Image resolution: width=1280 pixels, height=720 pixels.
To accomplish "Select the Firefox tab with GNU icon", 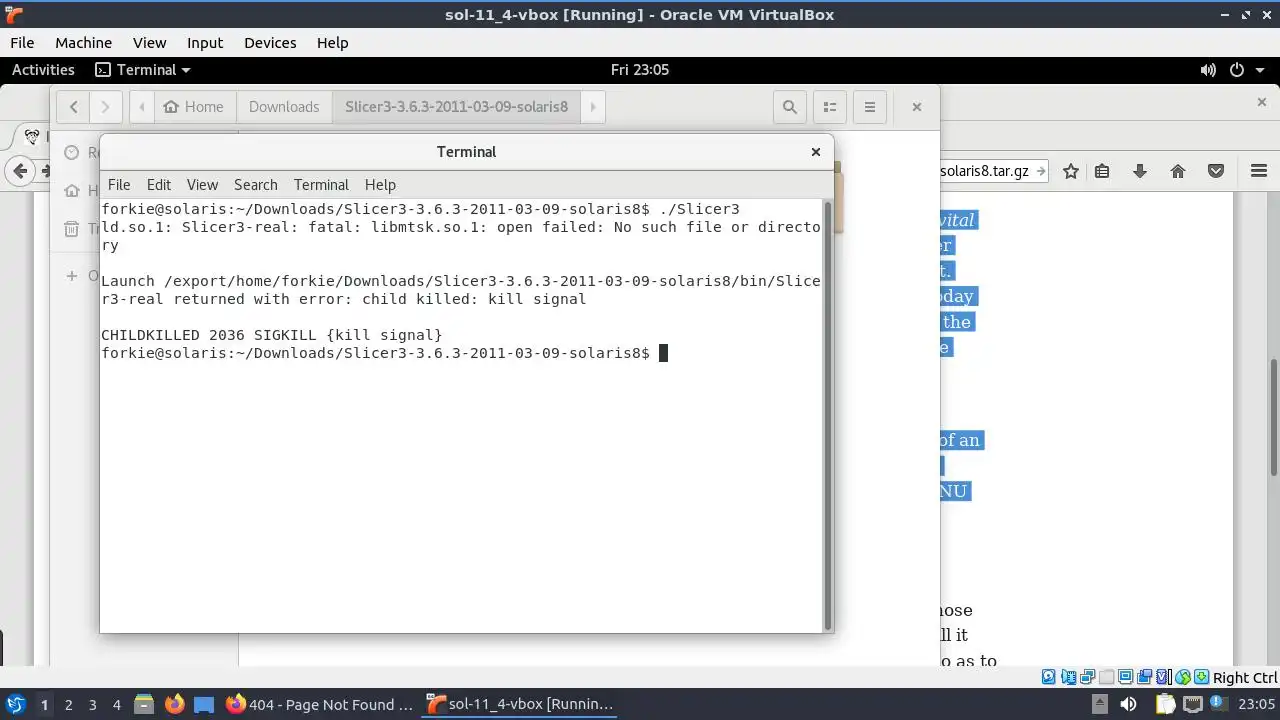I will click(x=32, y=137).
